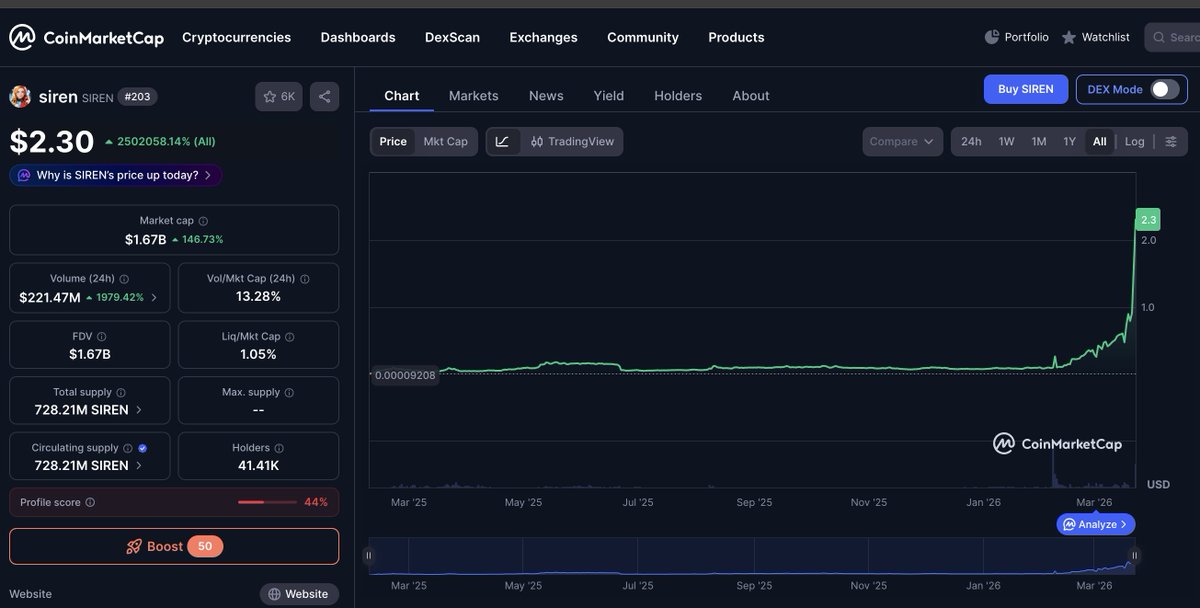This screenshot has height=608, width=1200.
Task: Click Market cap info icon
Action: coord(203,221)
